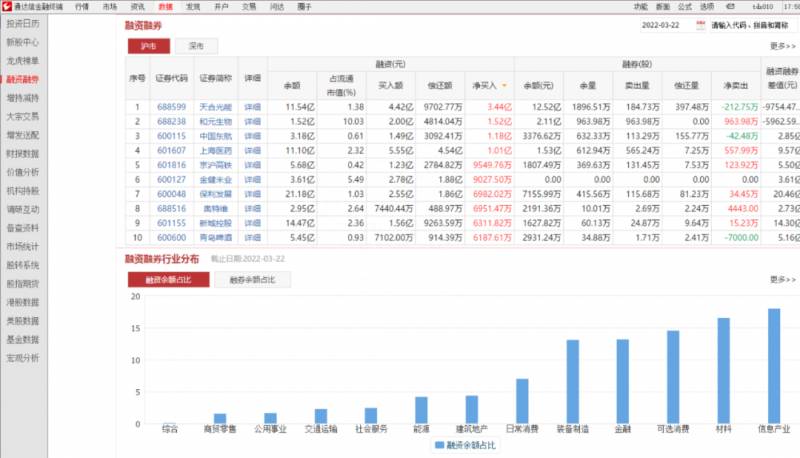Open 大宗交易 in the sidebar
Viewport: 800px width, 458px height.
23,116
